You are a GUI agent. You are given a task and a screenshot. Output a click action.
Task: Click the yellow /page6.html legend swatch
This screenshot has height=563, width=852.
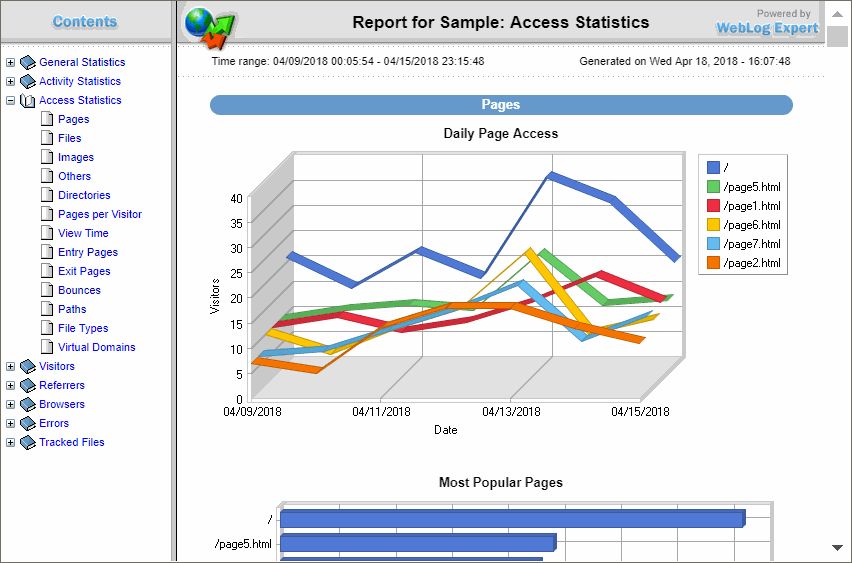click(x=713, y=224)
